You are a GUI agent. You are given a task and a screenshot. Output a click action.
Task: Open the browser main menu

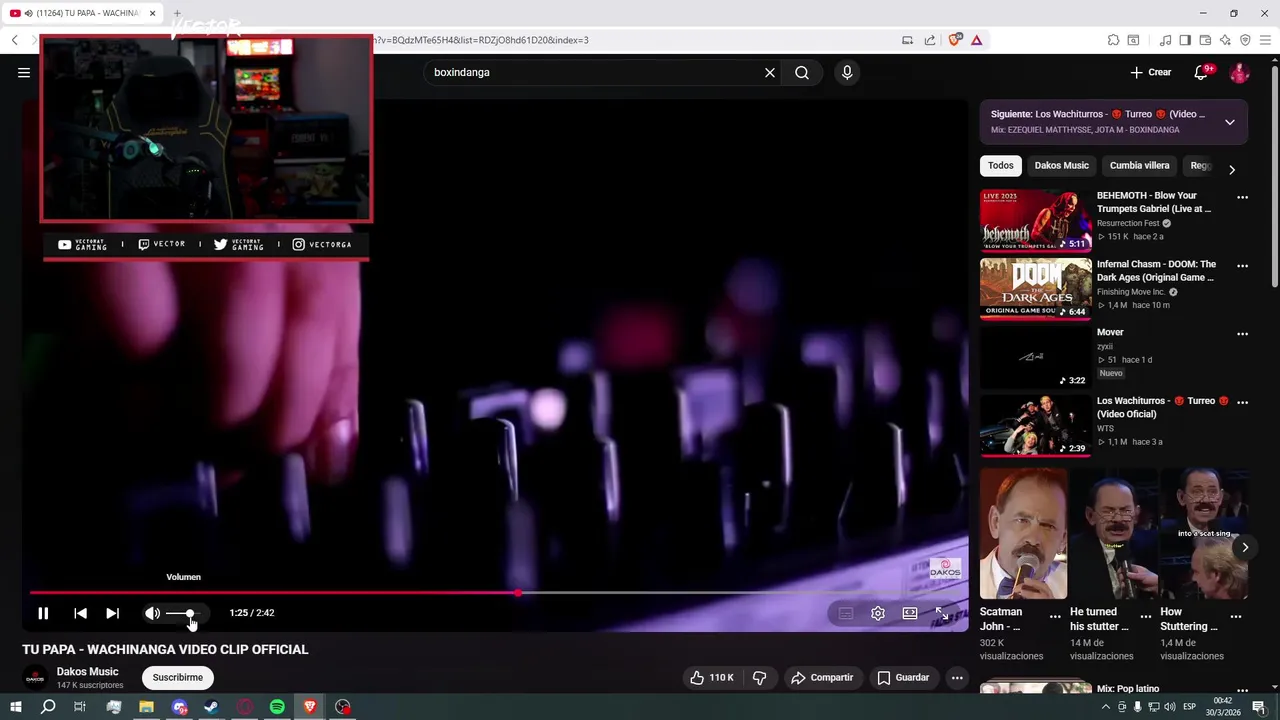click(1265, 40)
